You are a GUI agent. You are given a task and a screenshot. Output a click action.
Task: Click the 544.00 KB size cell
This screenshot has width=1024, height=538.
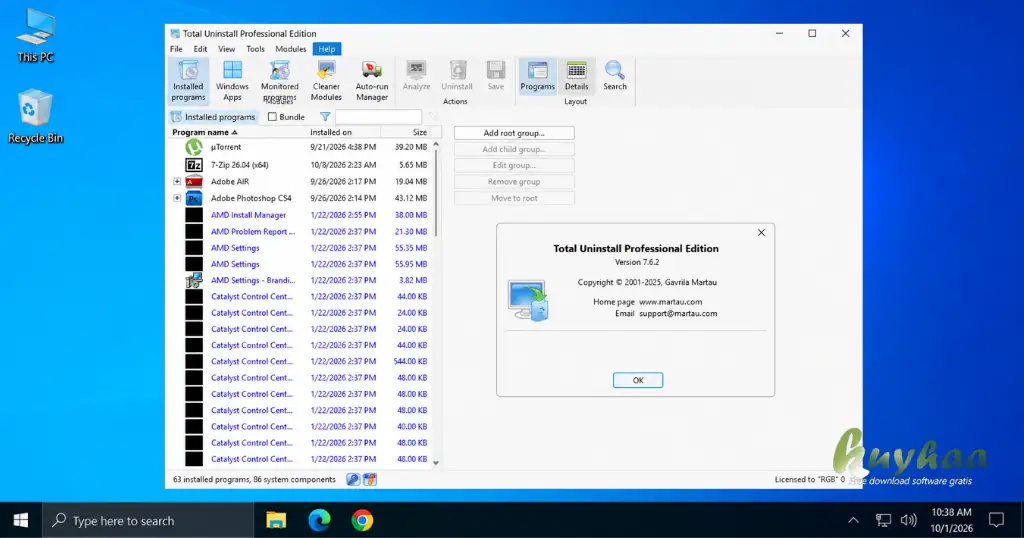click(x=410, y=361)
